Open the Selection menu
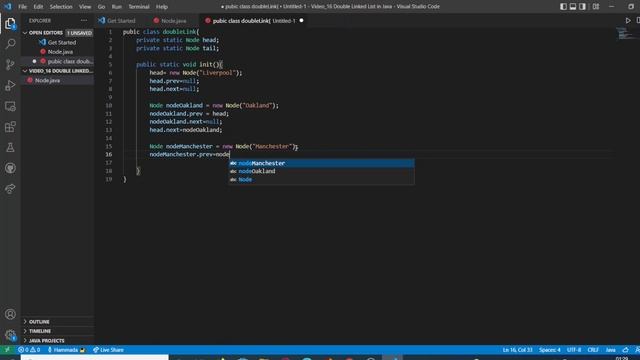640x360 pixels. click(x=61, y=7)
